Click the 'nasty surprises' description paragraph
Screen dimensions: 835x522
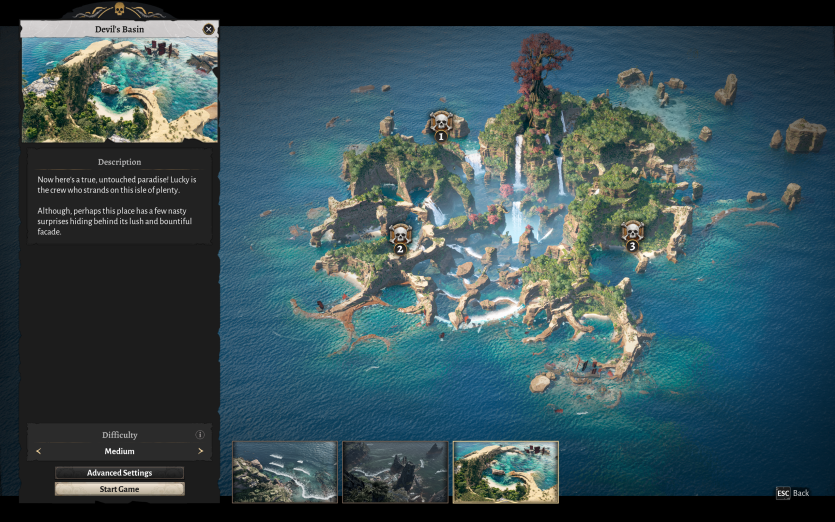coord(114,221)
